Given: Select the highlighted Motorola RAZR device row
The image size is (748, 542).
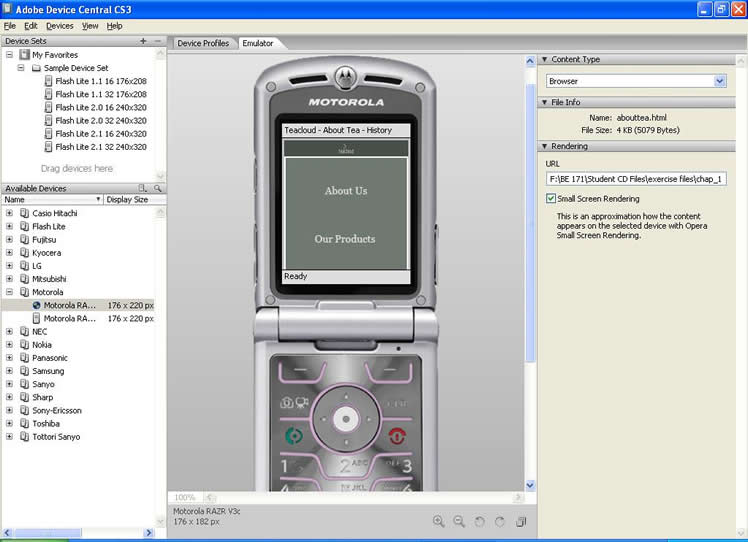Looking at the screenshot, I should coord(78,305).
